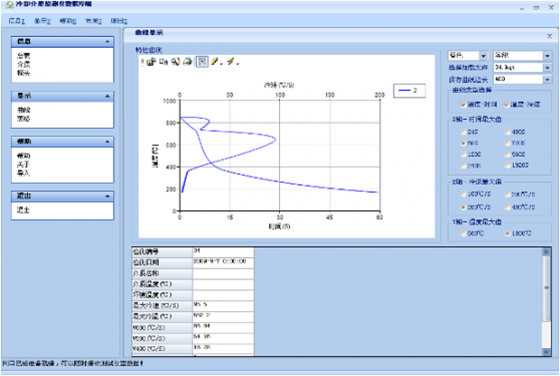Screen dimensions: 560x376
Task: Click the data table vertical scrollbar
Action: point(546,302)
